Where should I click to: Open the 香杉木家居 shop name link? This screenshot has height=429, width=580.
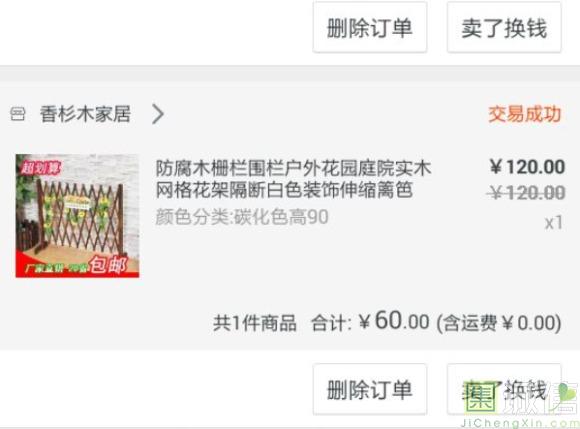coord(85,114)
